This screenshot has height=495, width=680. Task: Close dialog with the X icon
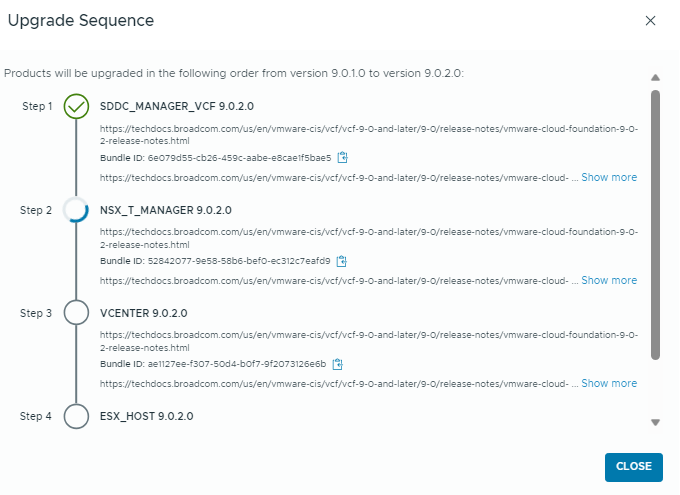[651, 21]
